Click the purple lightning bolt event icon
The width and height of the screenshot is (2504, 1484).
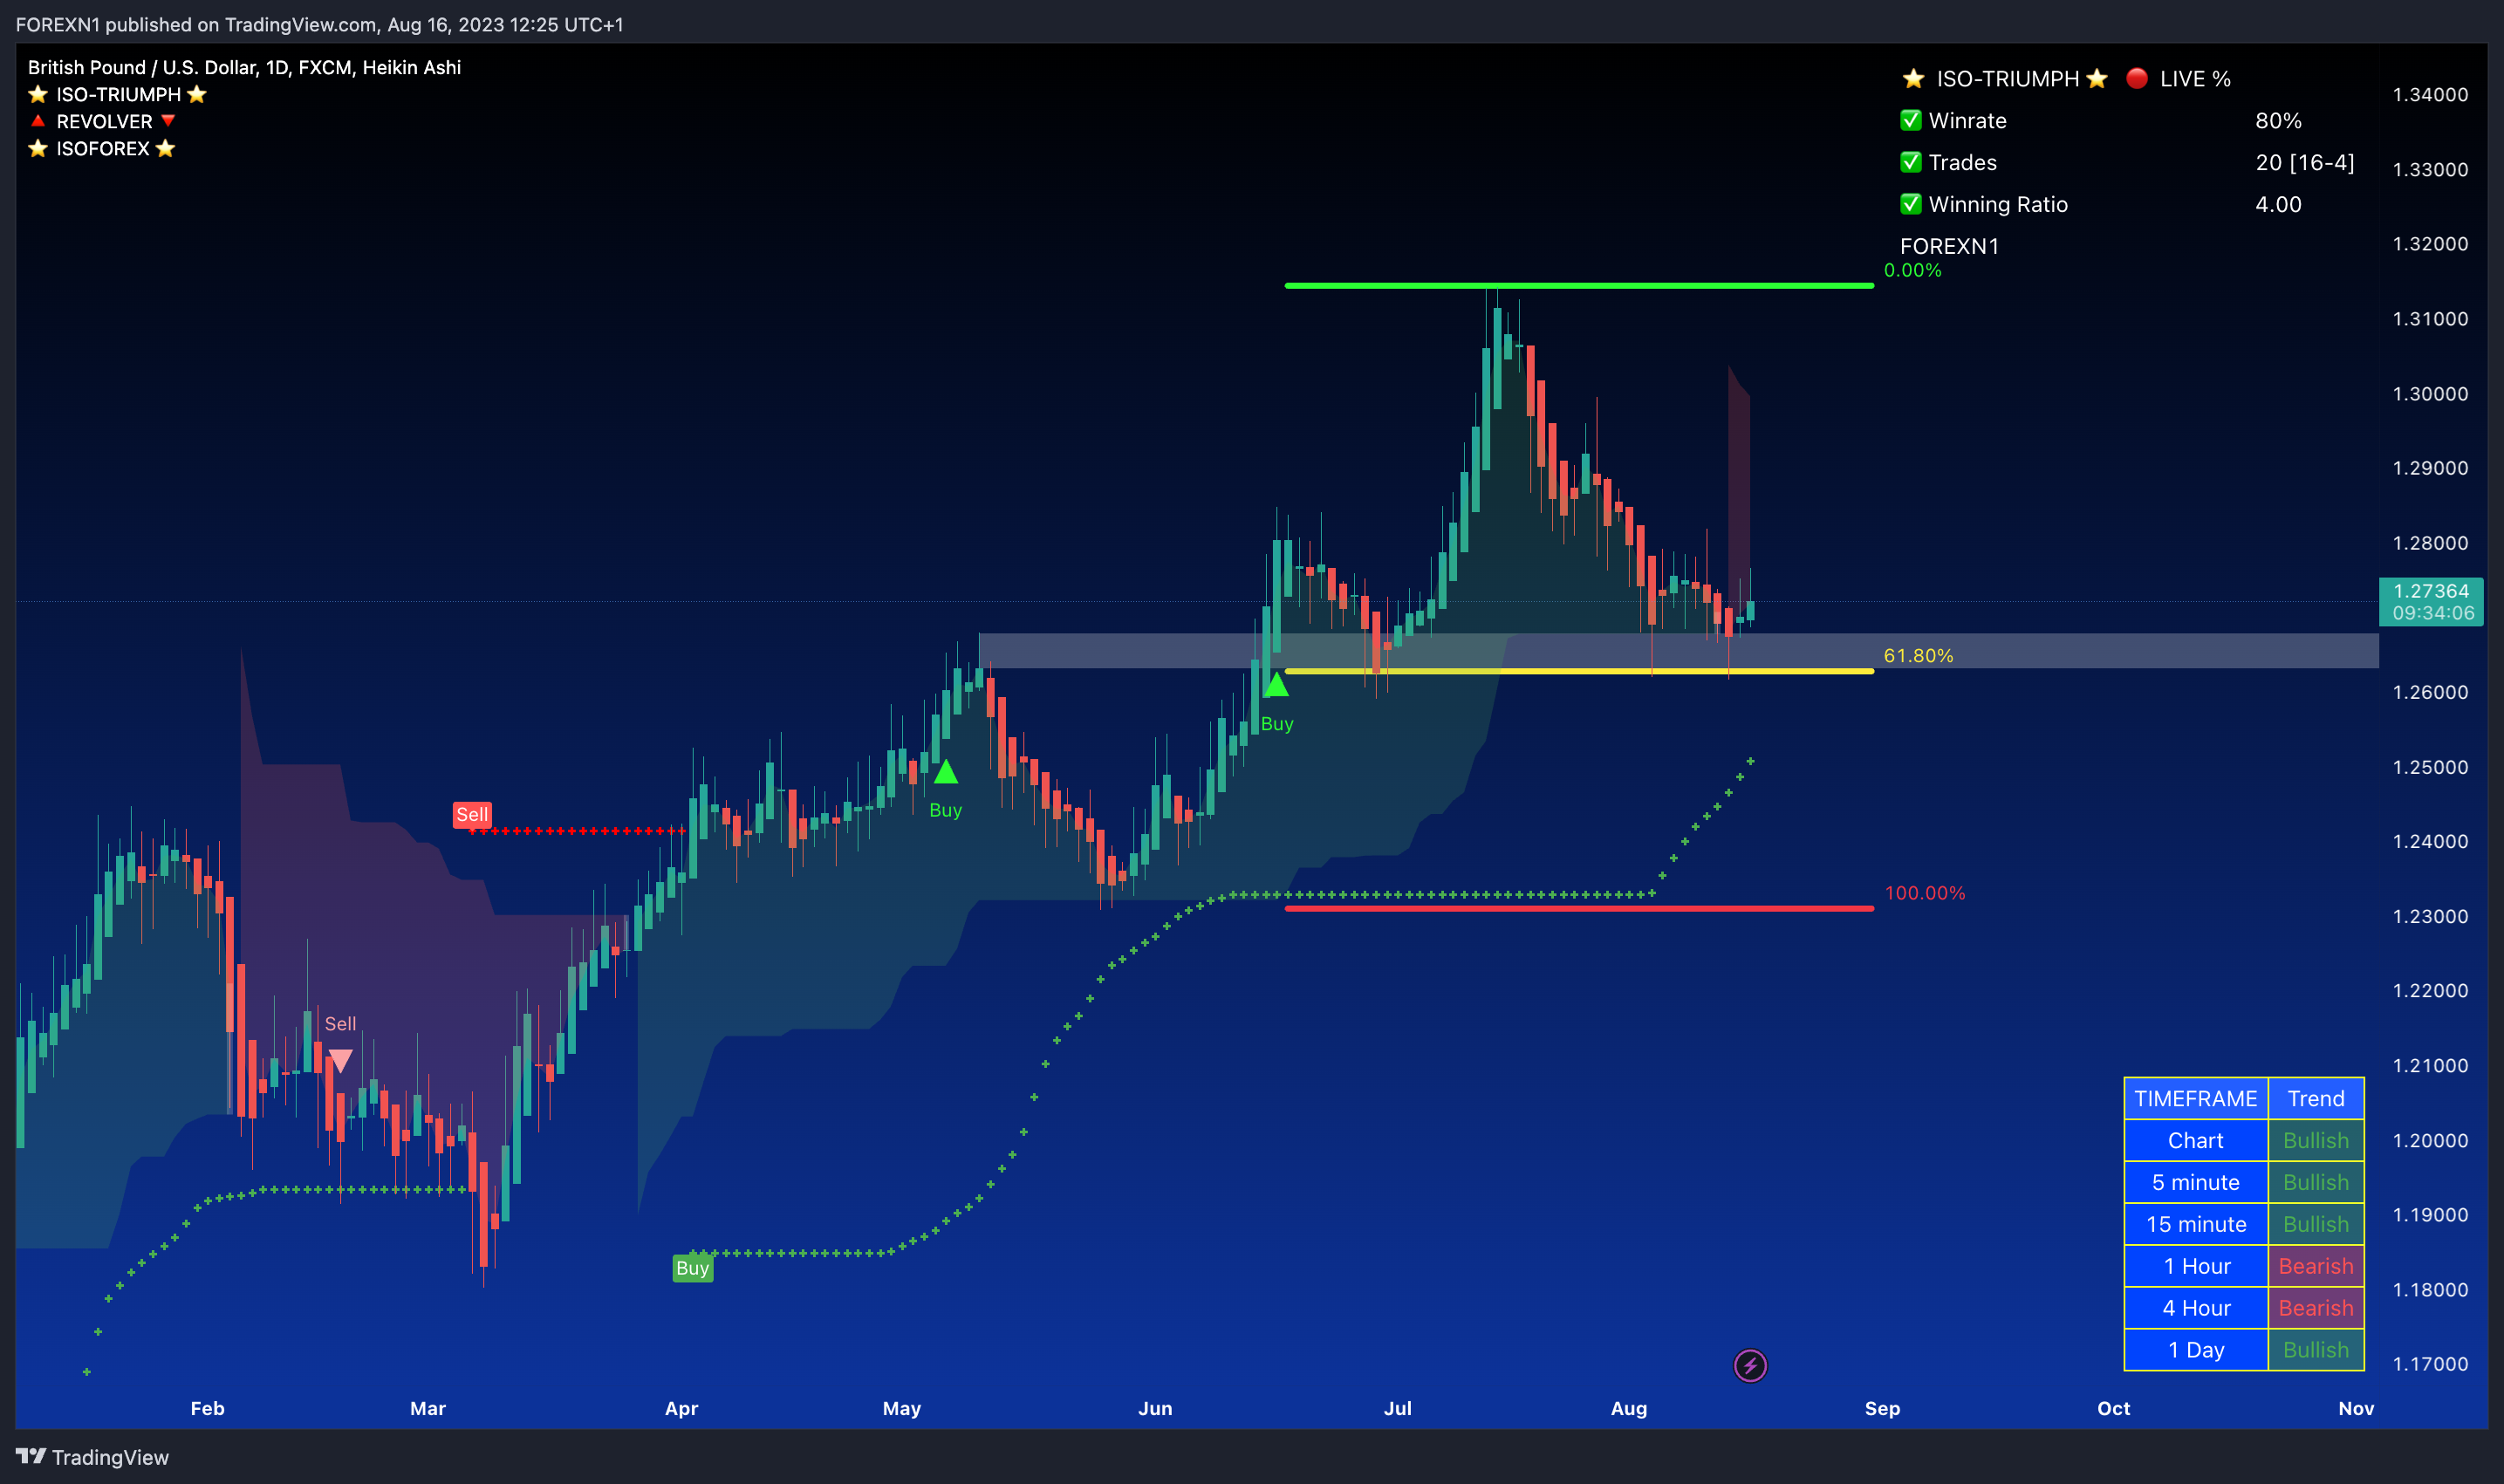(x=1750, y=1365)
